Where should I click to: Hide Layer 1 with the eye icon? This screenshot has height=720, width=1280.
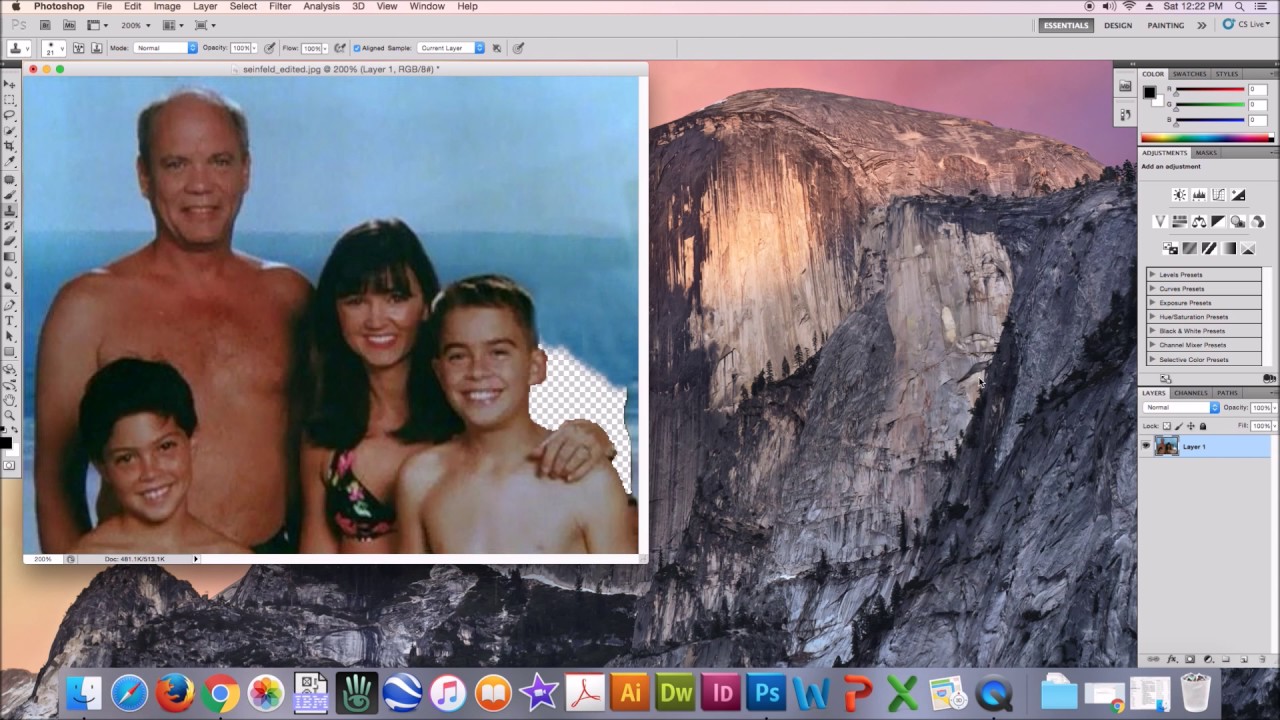1146,447
